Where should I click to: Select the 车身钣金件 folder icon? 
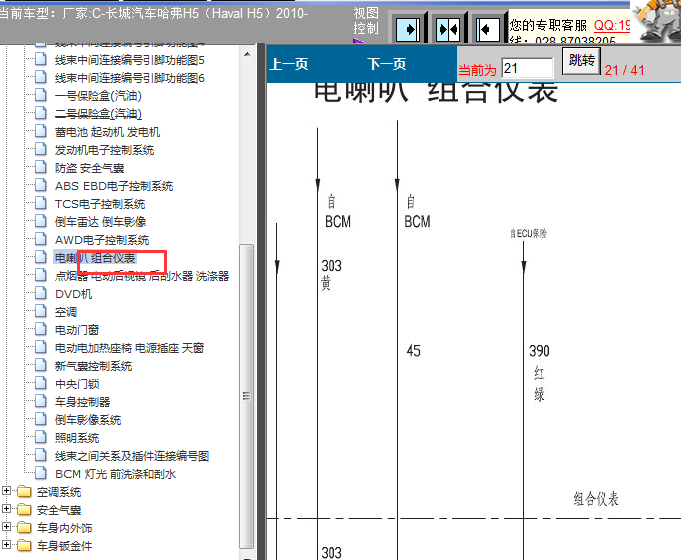24,545
